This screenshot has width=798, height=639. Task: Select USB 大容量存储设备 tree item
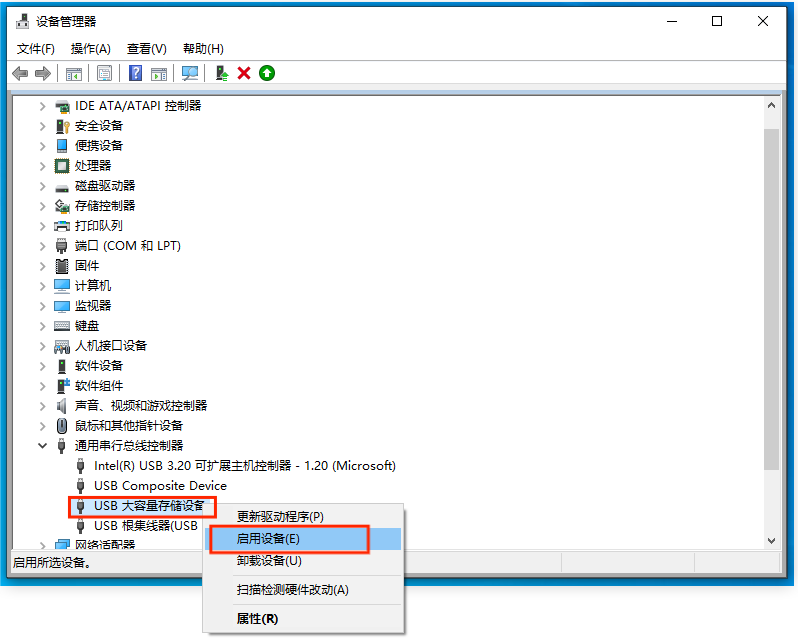tap(149, 506)
